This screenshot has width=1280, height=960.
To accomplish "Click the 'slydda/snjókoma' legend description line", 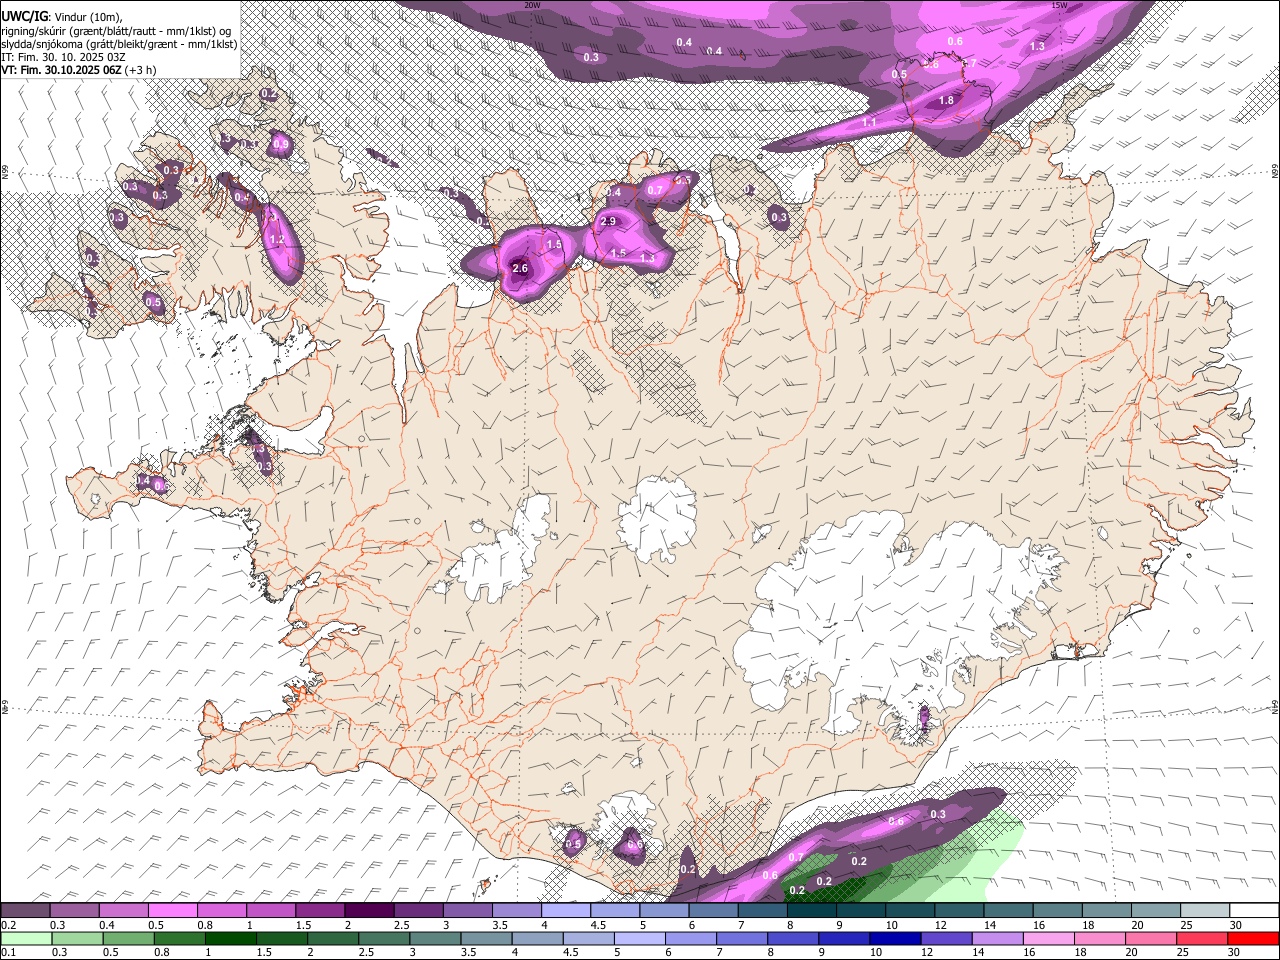I will point(119,44).
